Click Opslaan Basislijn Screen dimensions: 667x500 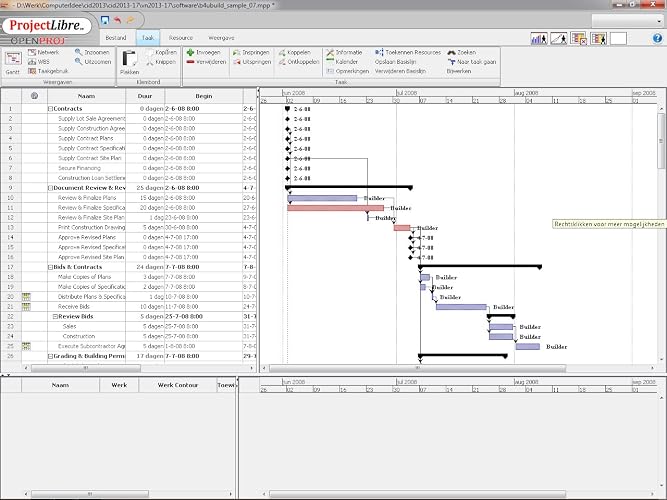[395, 62]
